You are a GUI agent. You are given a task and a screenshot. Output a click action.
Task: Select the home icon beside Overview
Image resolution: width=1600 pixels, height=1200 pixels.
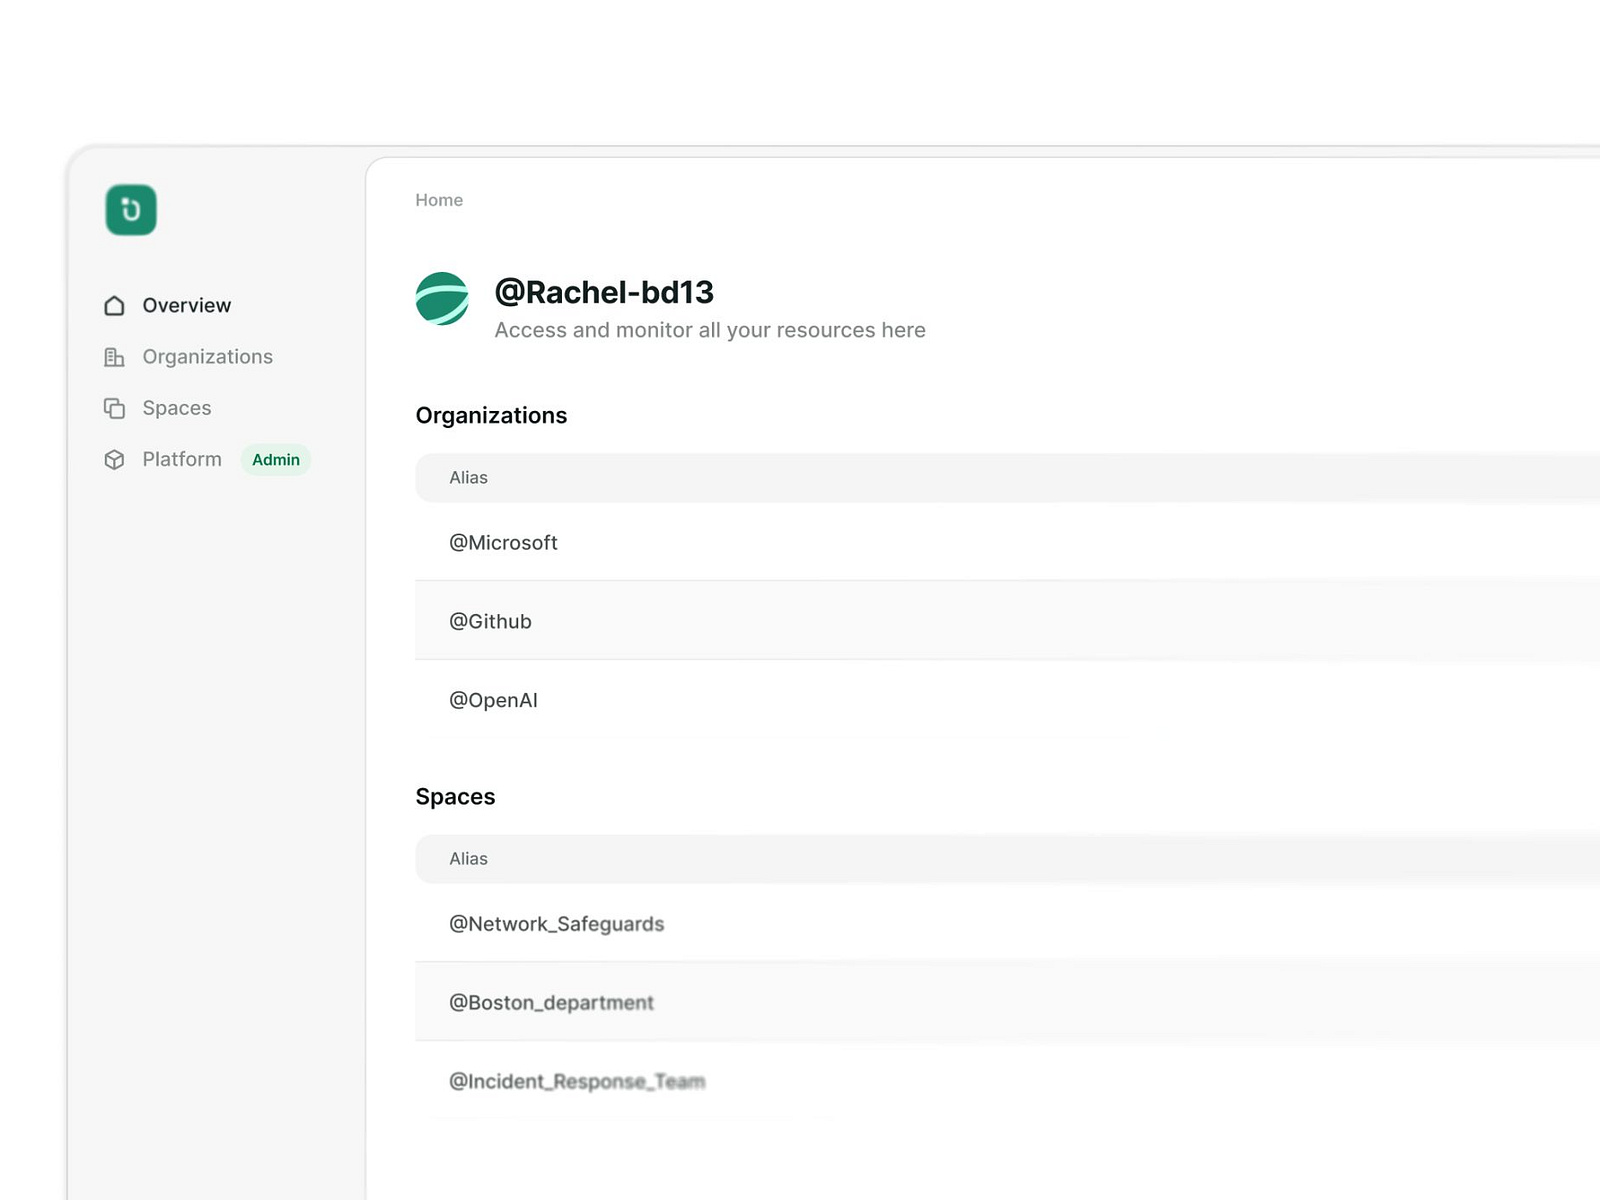pos(113,305)
